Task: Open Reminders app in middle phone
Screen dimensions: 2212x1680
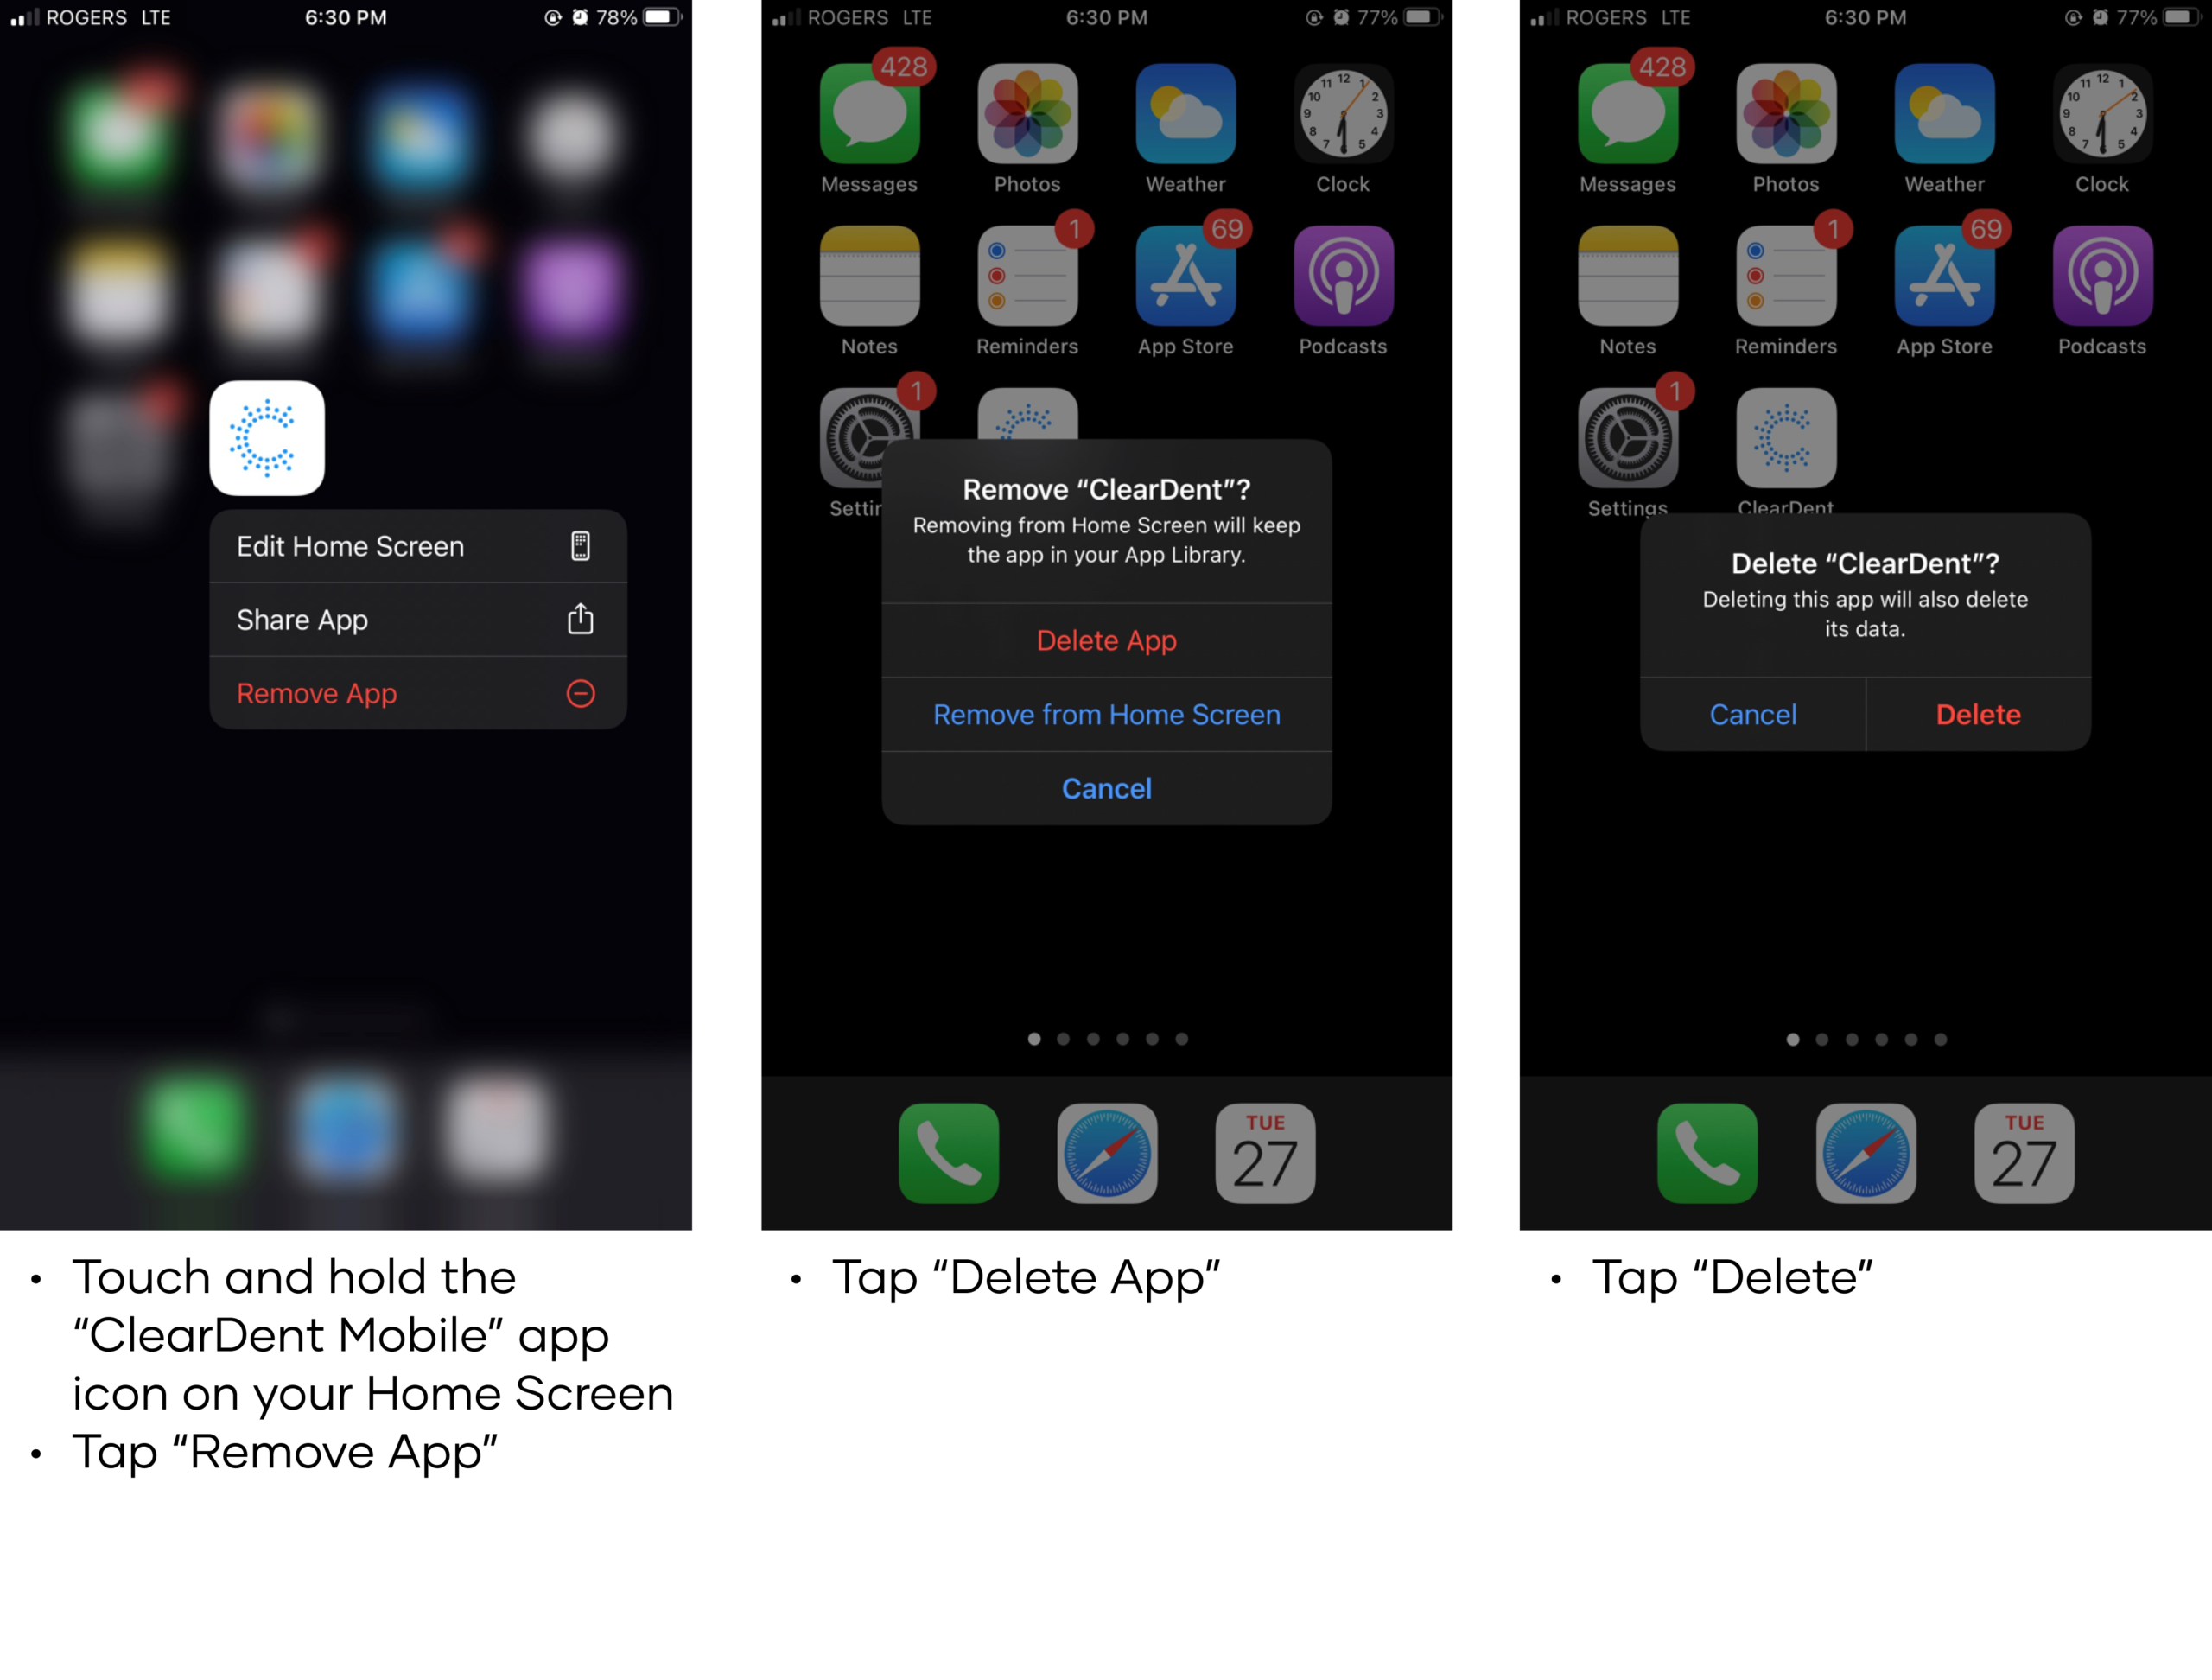Action: 1027,276
